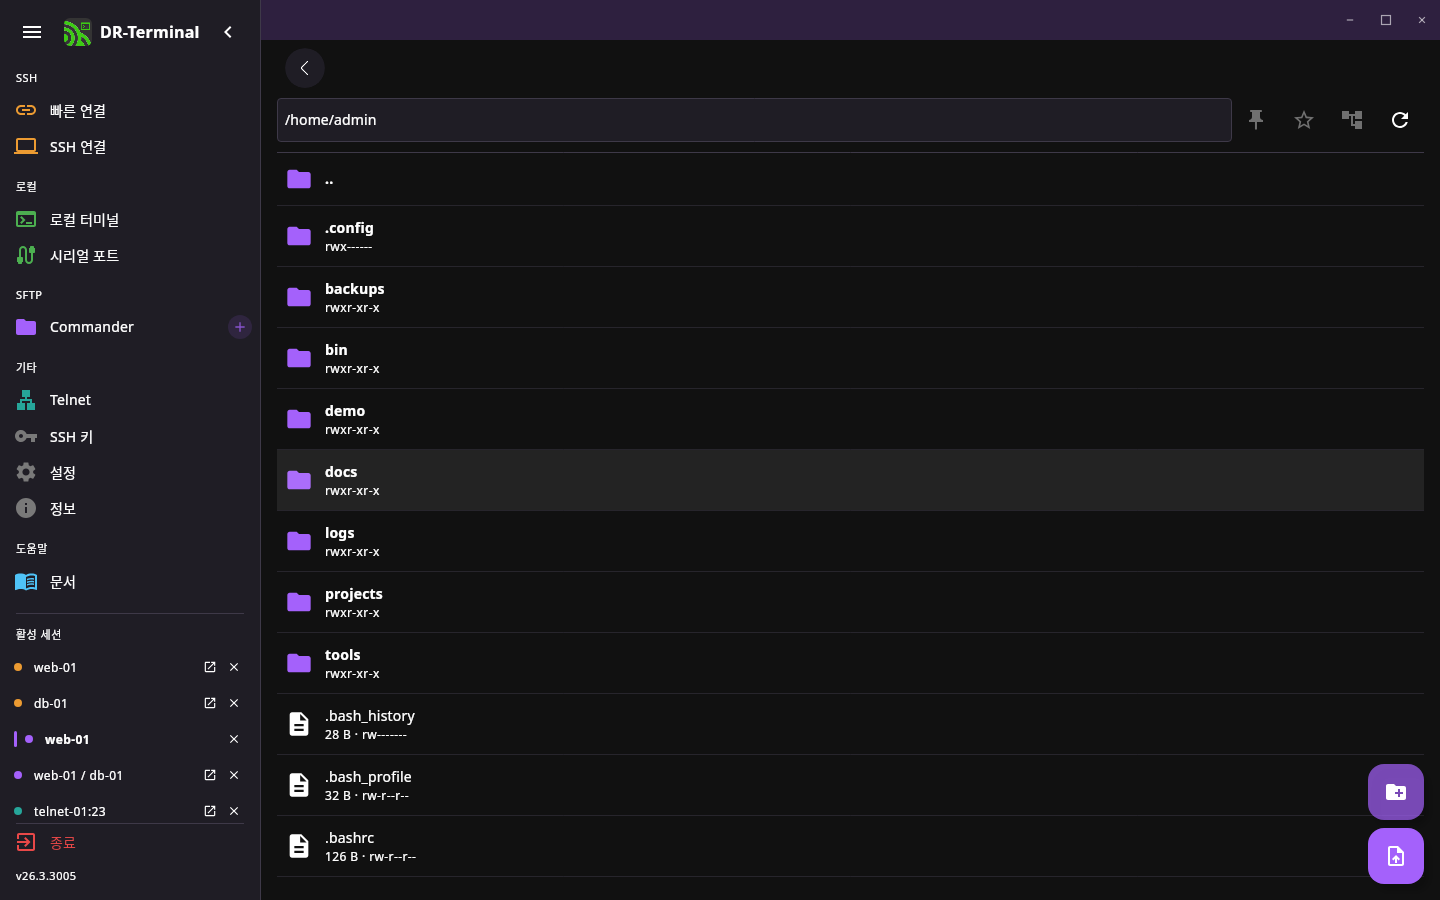Screen dimensions: 1440x900
Task: Open 빠른 연결 quick connect
Action: (x=130, y=111)
